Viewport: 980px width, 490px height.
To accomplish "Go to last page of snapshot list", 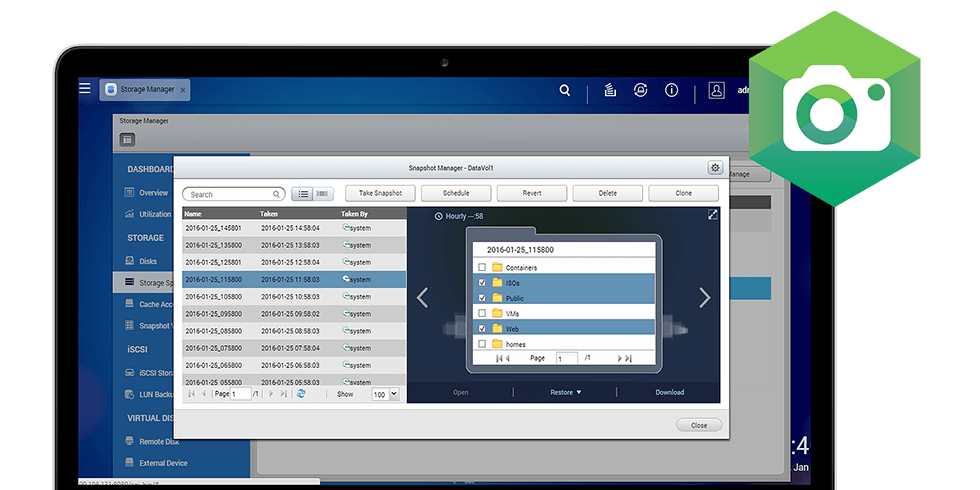I will [x=283, y=394].
